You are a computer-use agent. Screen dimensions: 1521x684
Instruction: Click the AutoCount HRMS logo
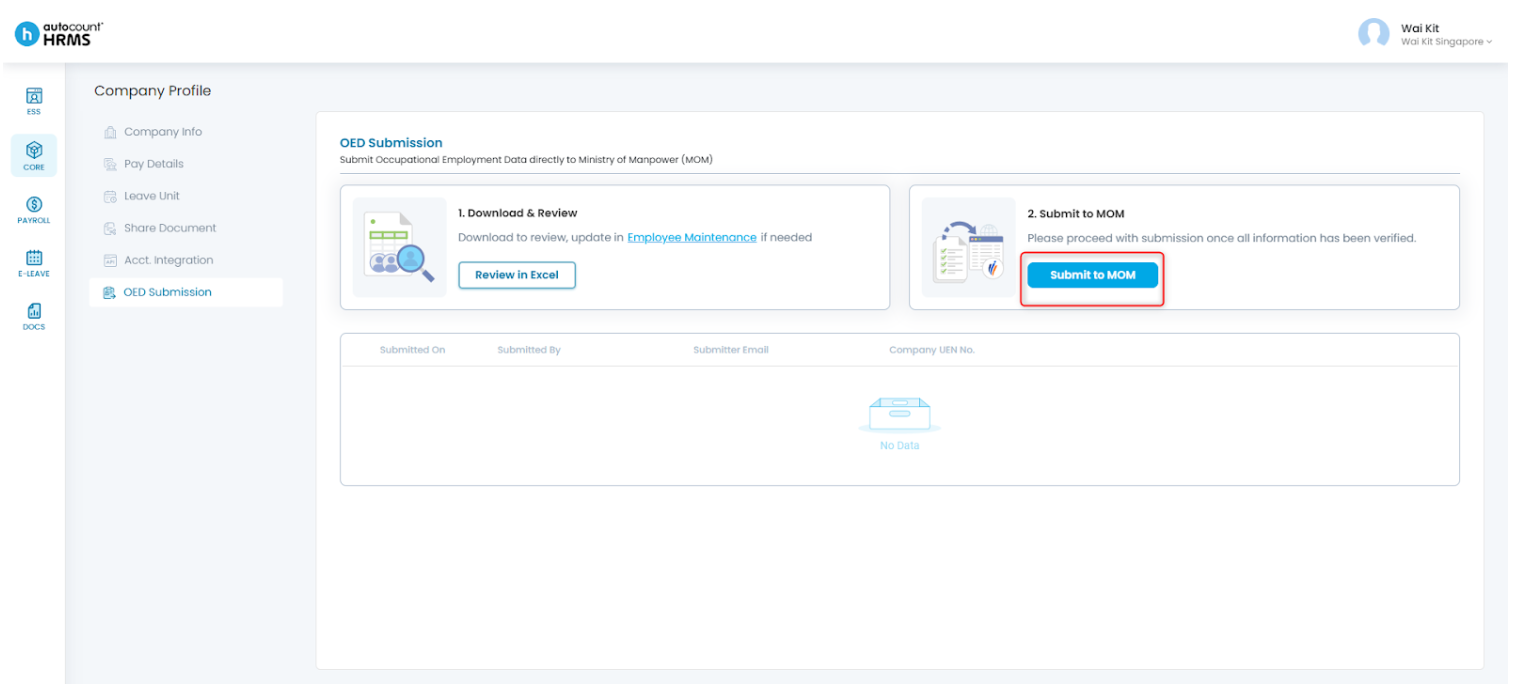tap(59, 33)
